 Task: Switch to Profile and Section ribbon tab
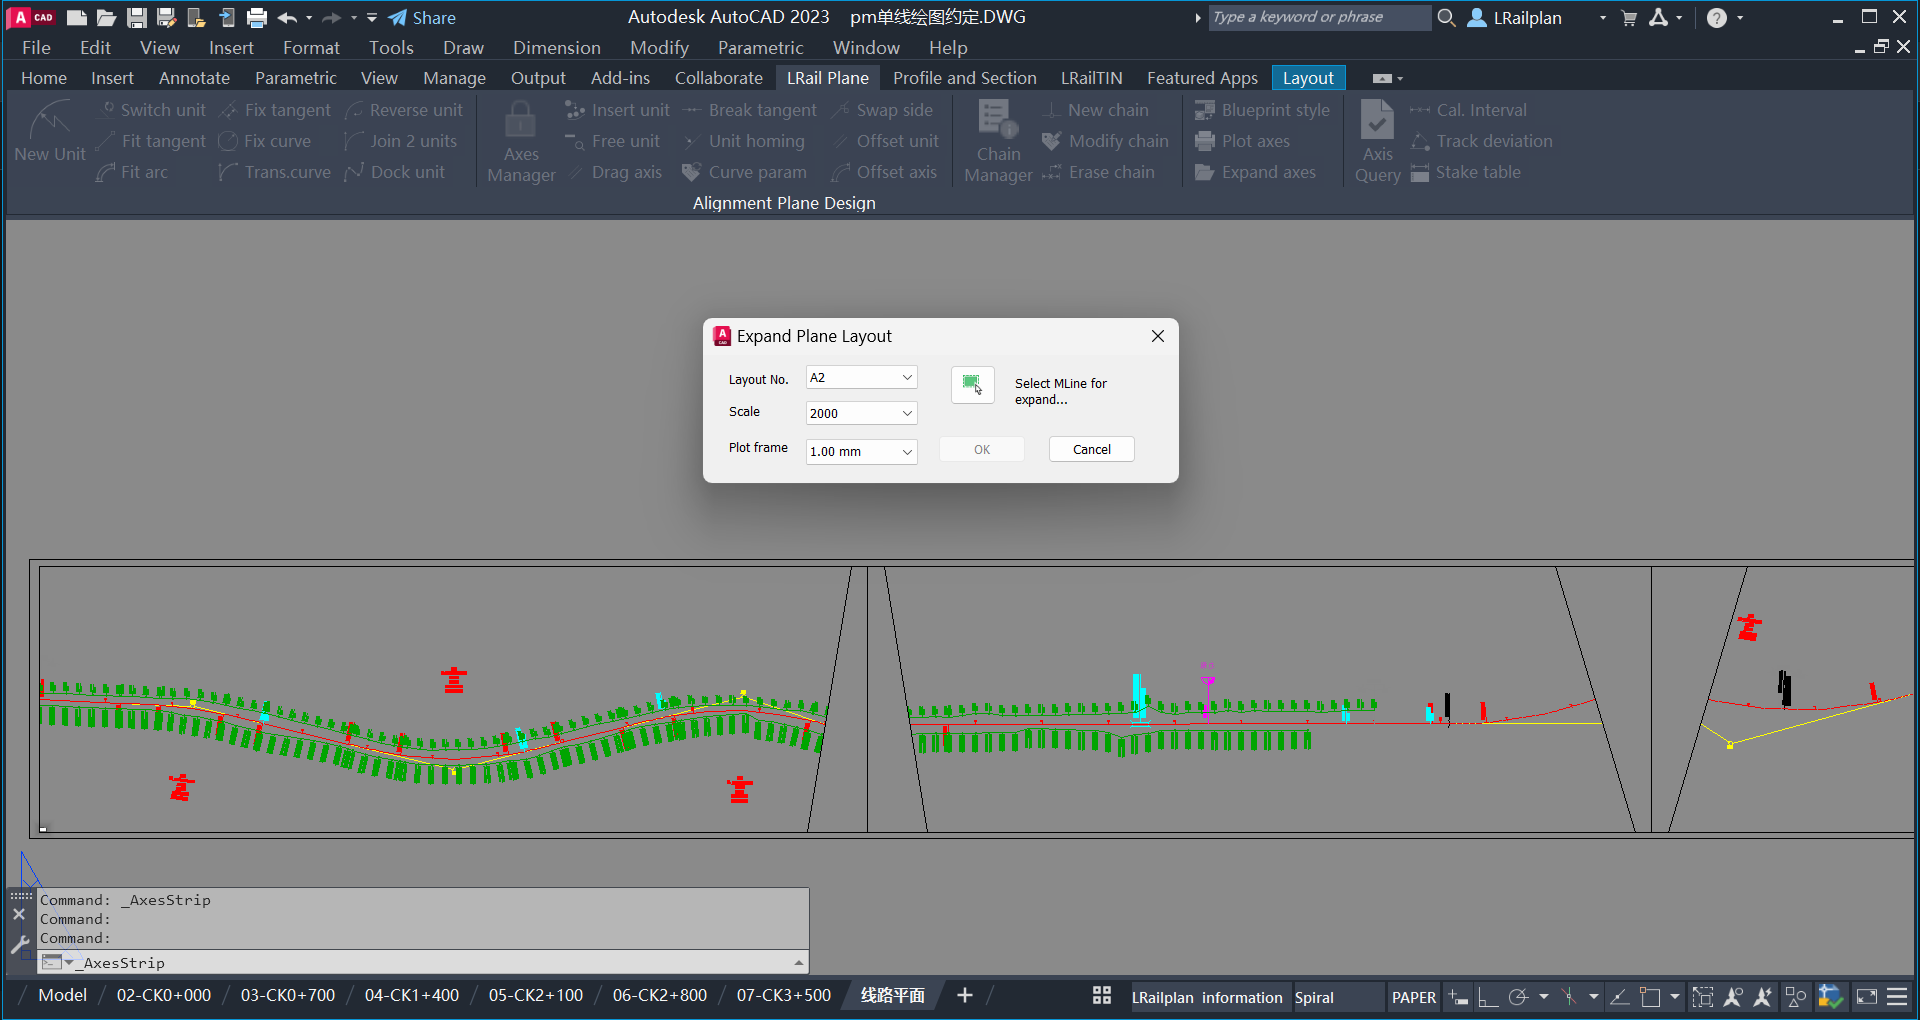tap(964, 78)
